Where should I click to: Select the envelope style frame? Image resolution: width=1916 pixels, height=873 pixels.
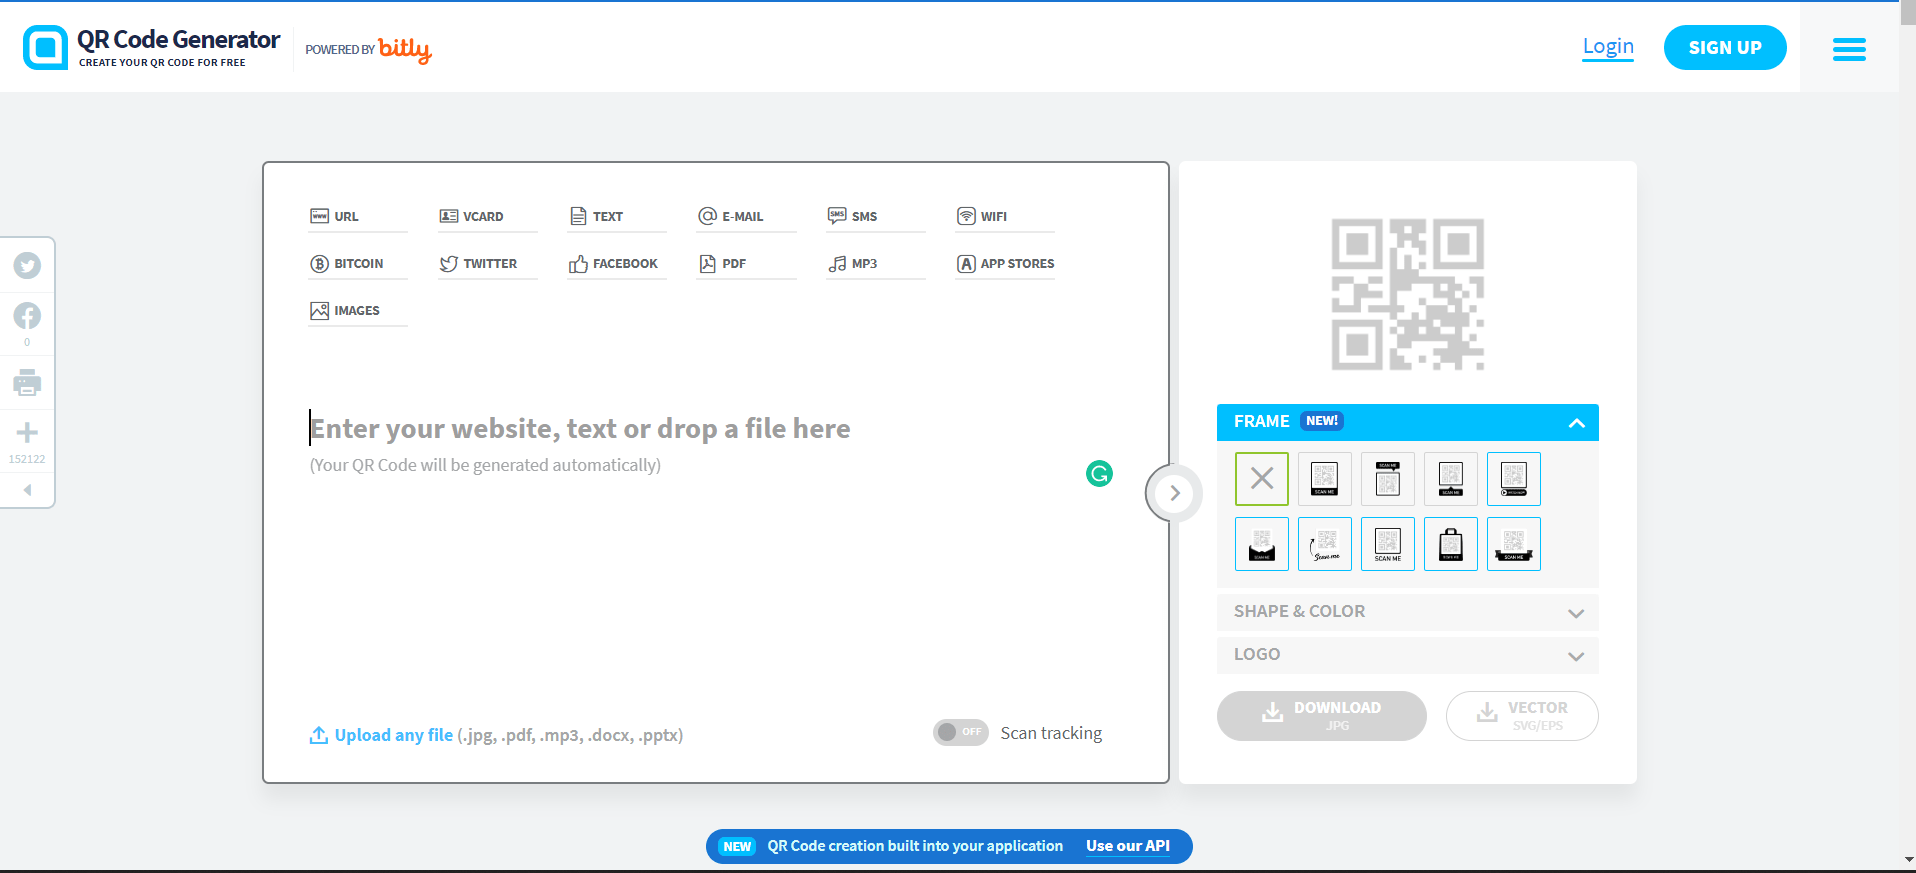[x=1262, y=544]
